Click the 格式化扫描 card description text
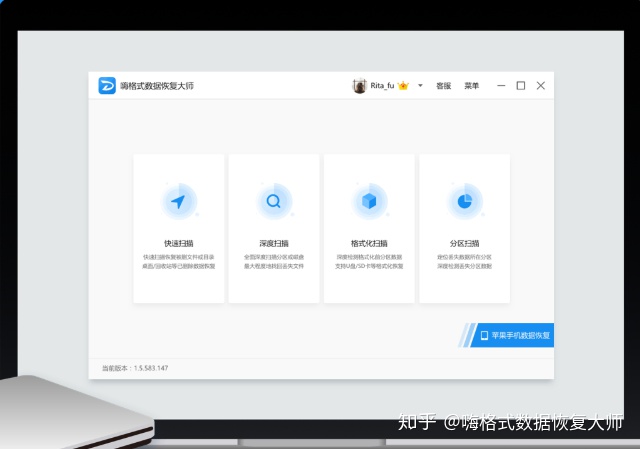This screenshot has height=449, width=640. [369, 262]
